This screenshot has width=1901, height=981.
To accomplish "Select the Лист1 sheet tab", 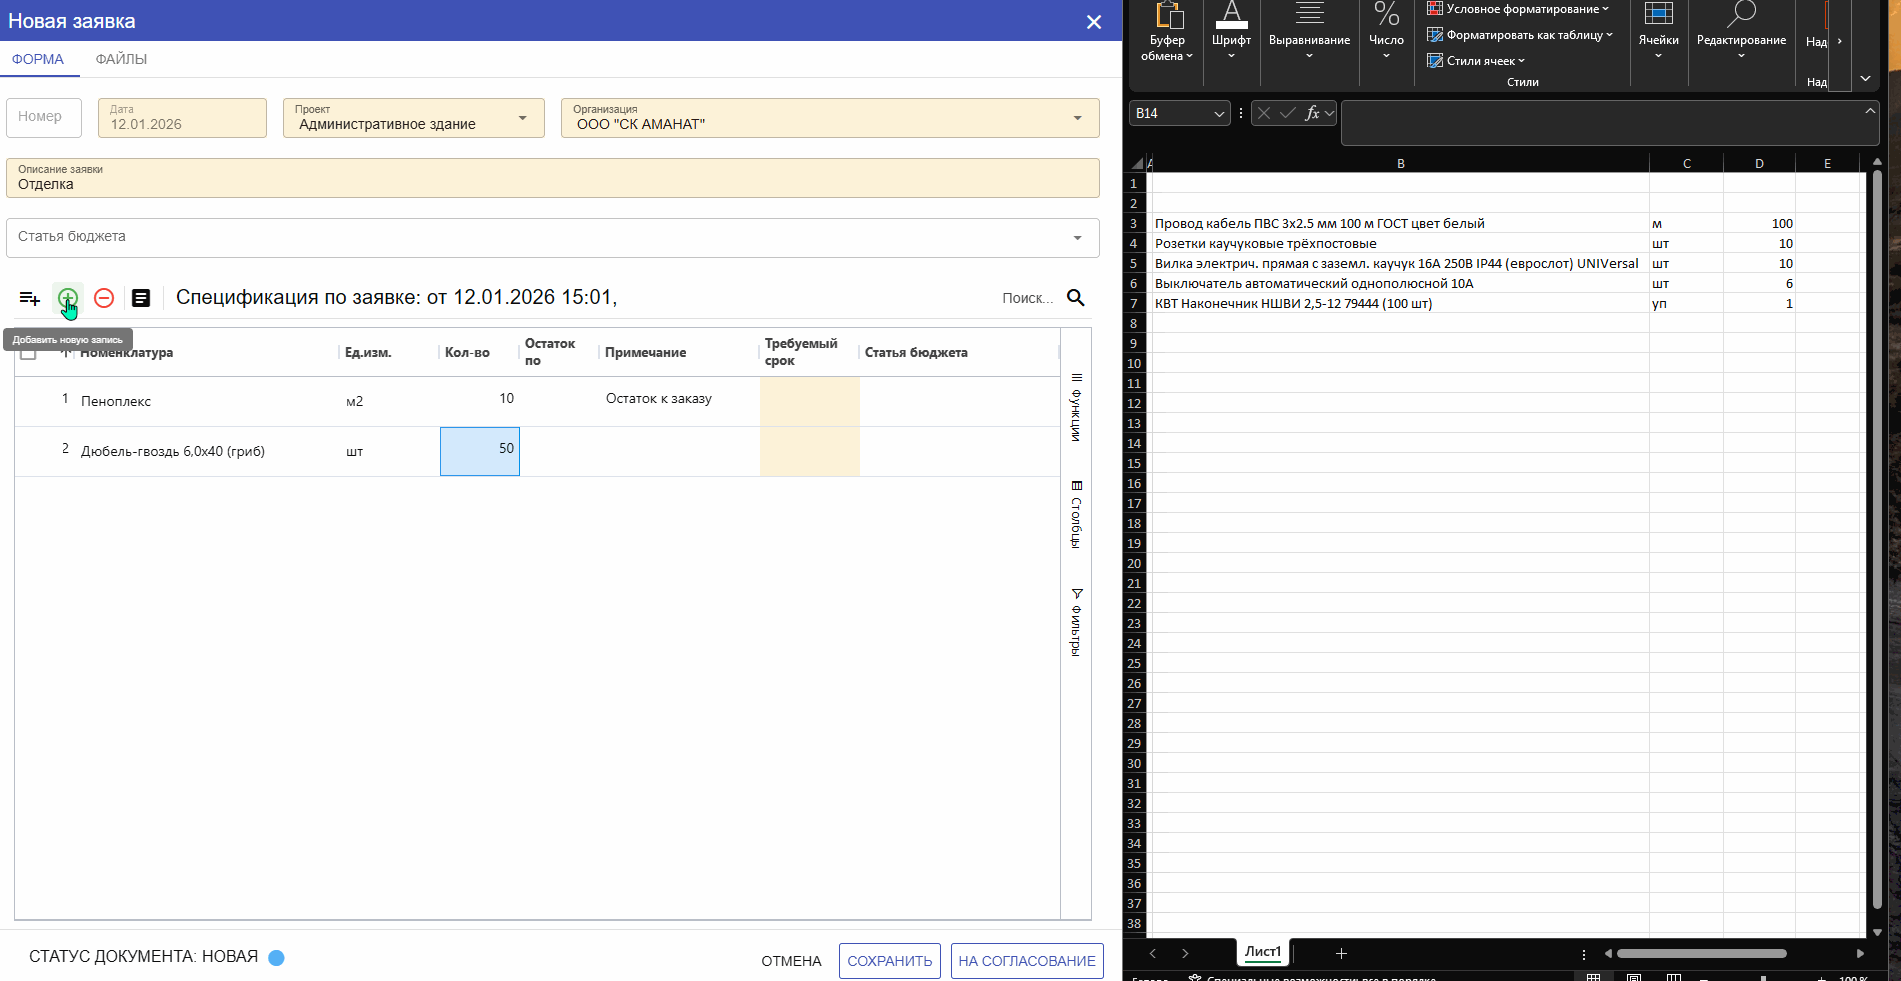I will point(1262,952).
